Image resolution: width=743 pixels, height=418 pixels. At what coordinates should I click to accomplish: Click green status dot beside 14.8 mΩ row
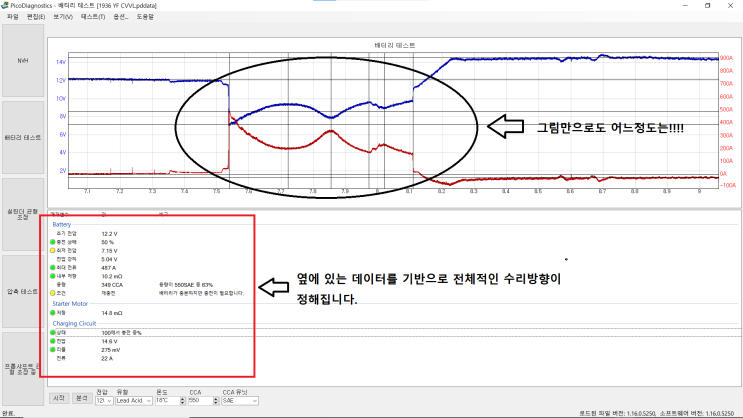click(x=53, y=313)
